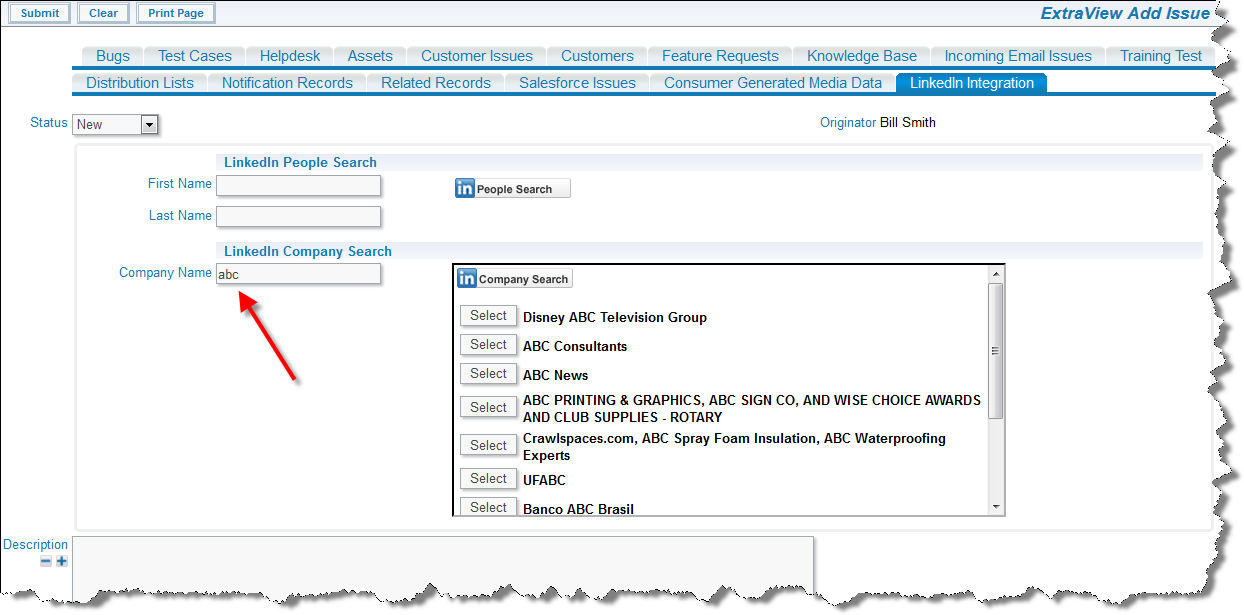1244x615 pixels.
Task: Open Consumer Generated Media Data tab
Action: [x=773, y=83]
